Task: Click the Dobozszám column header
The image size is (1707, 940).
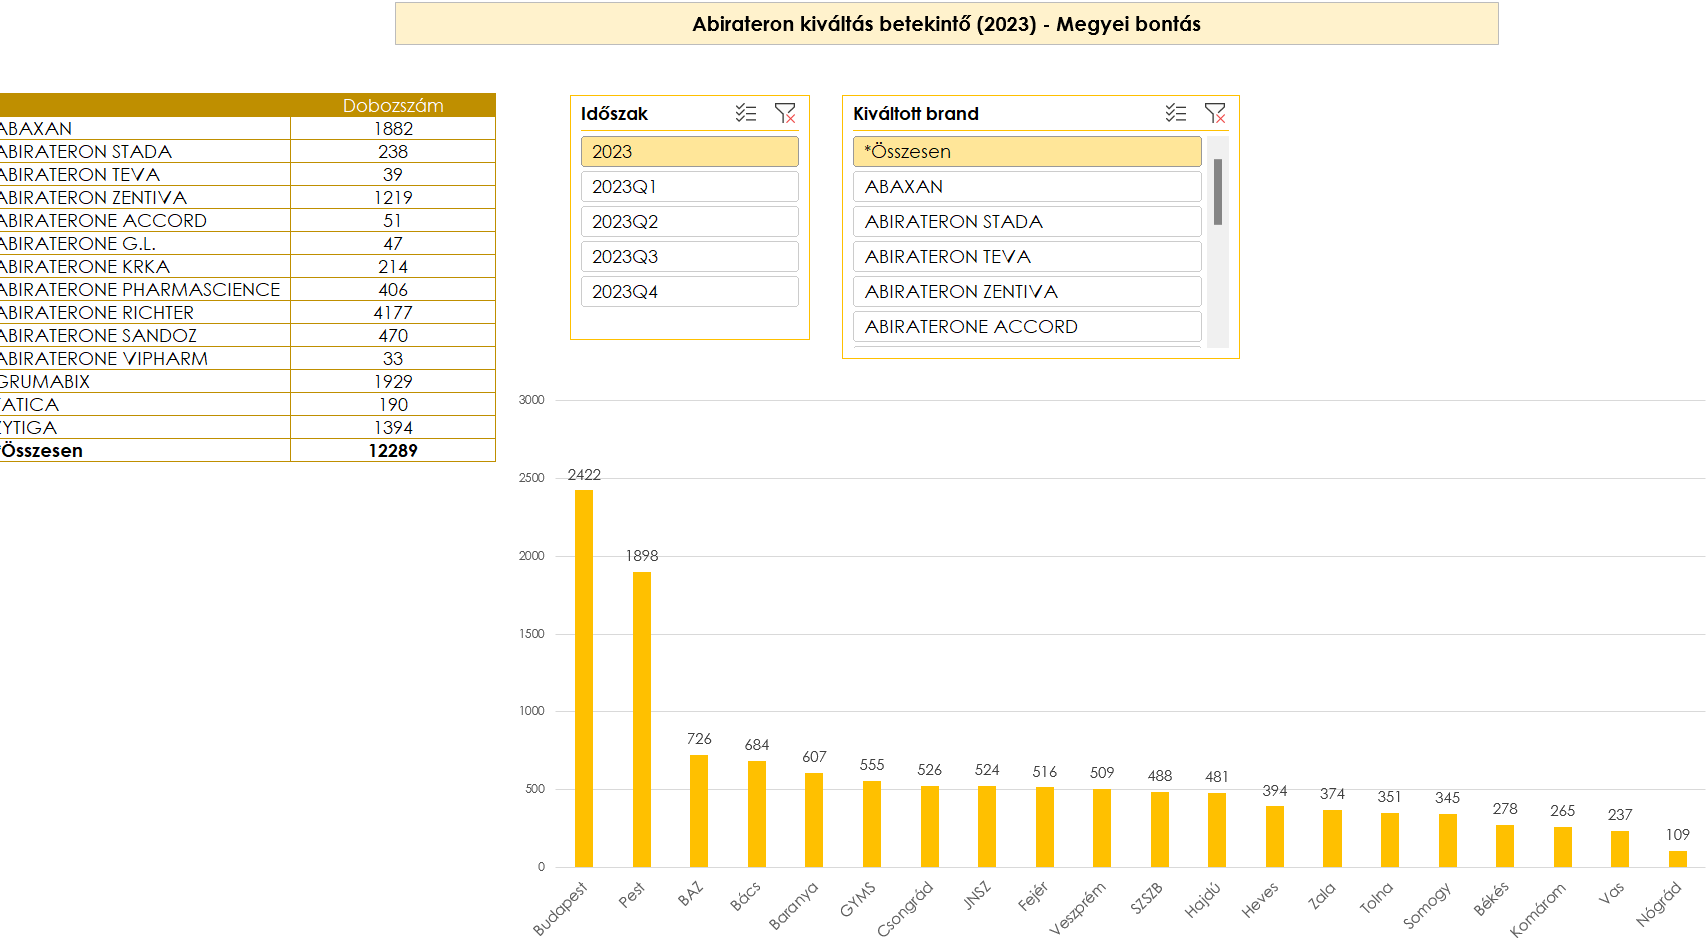Action: coord(393,105)
